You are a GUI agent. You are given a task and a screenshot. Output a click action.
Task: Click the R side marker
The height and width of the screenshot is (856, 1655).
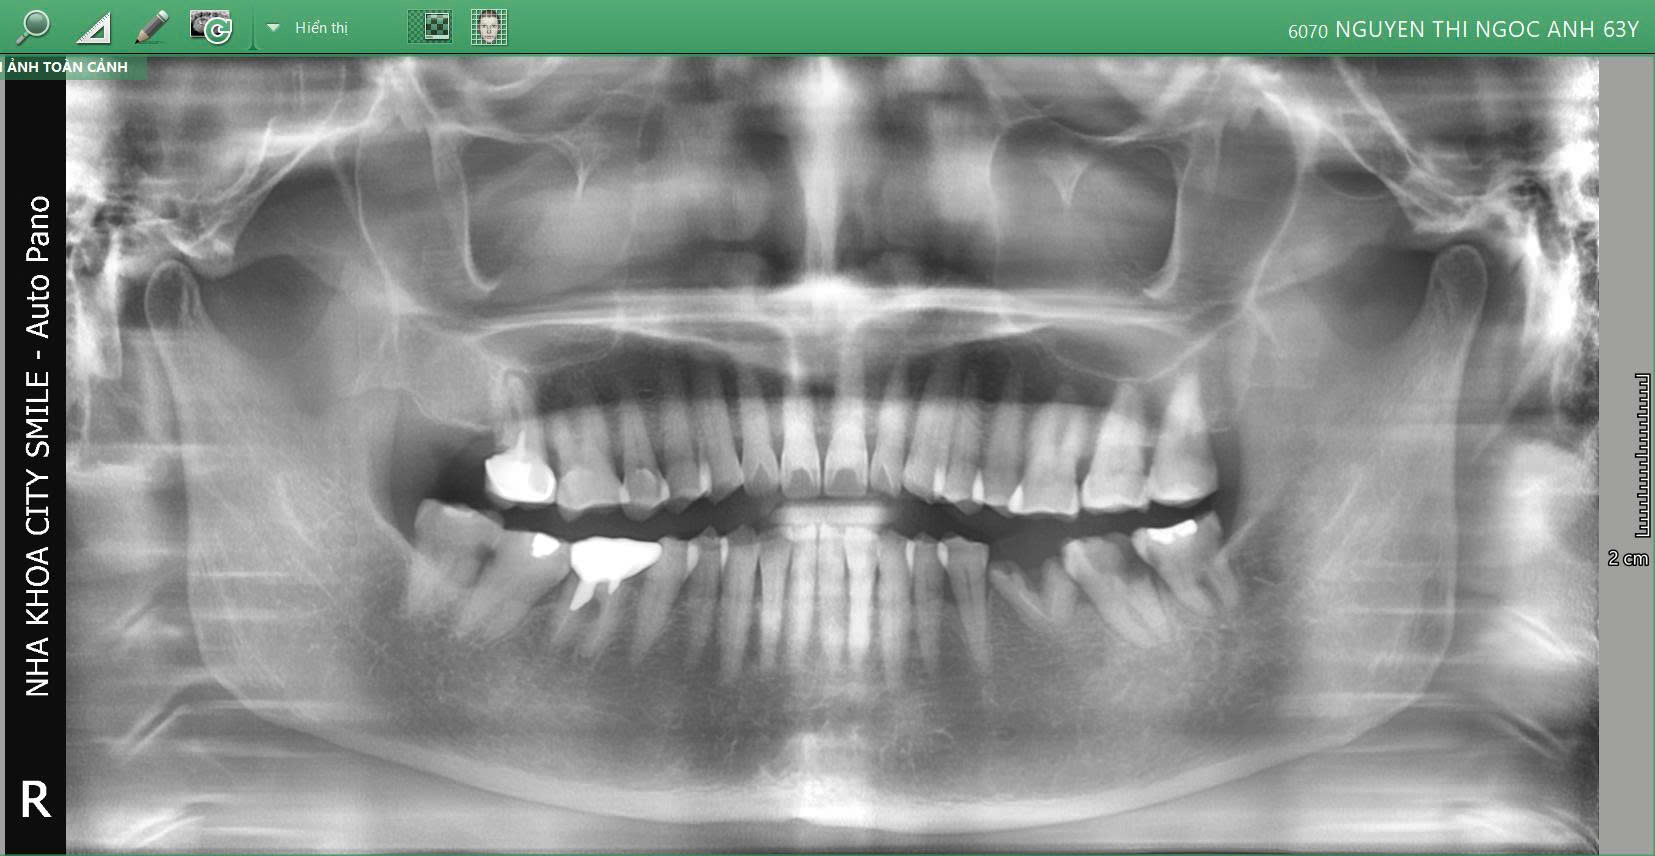[x=35, y=800]
